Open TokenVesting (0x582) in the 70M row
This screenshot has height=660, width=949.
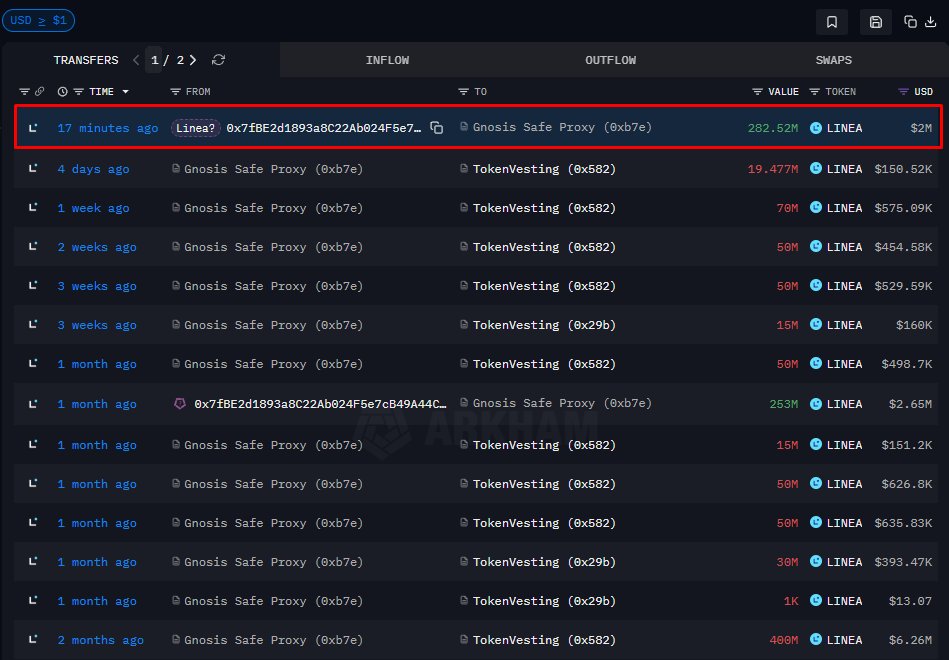click(x=544, y=208)
